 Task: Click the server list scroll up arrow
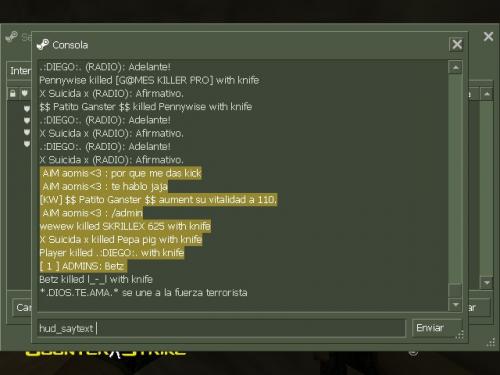(x=487, y=94)
